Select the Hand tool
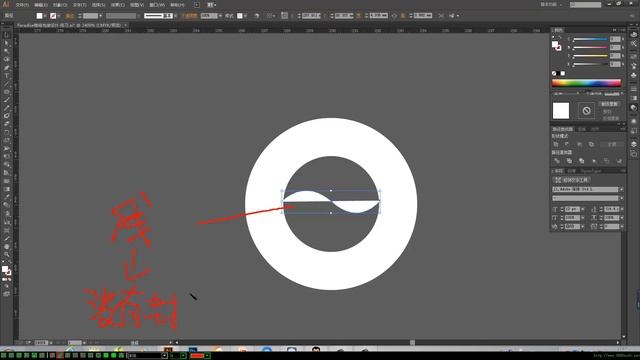The width and height of the screenshot is (640, 360). point(7,247)
